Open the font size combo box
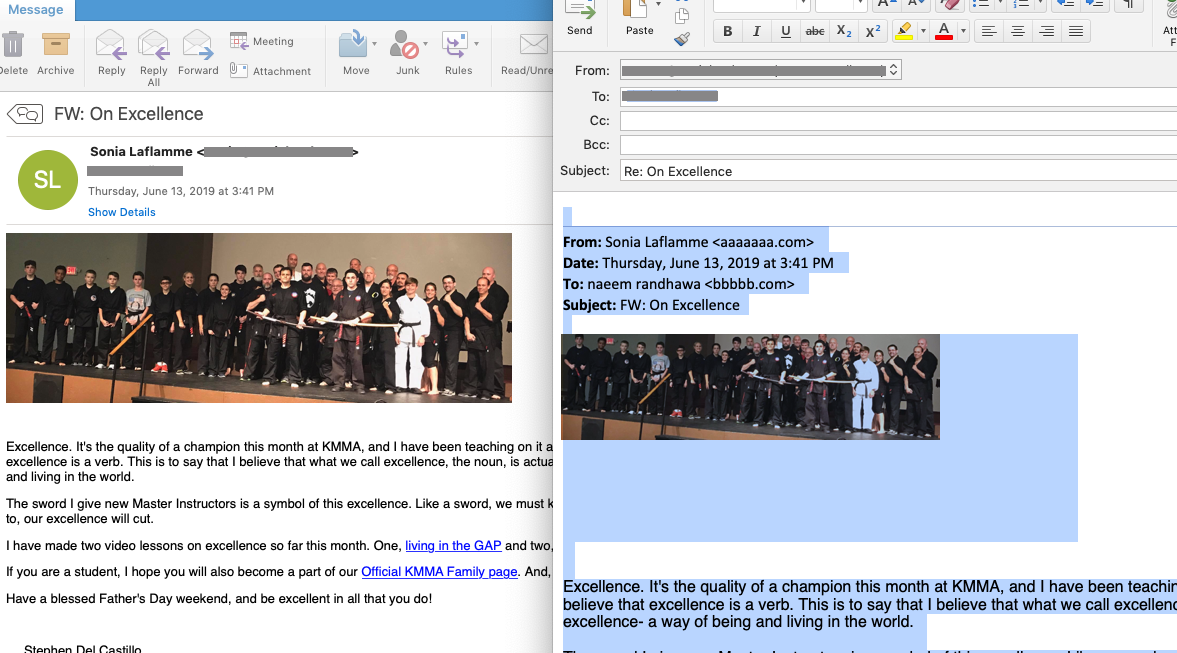 click(x=841, y=5)
